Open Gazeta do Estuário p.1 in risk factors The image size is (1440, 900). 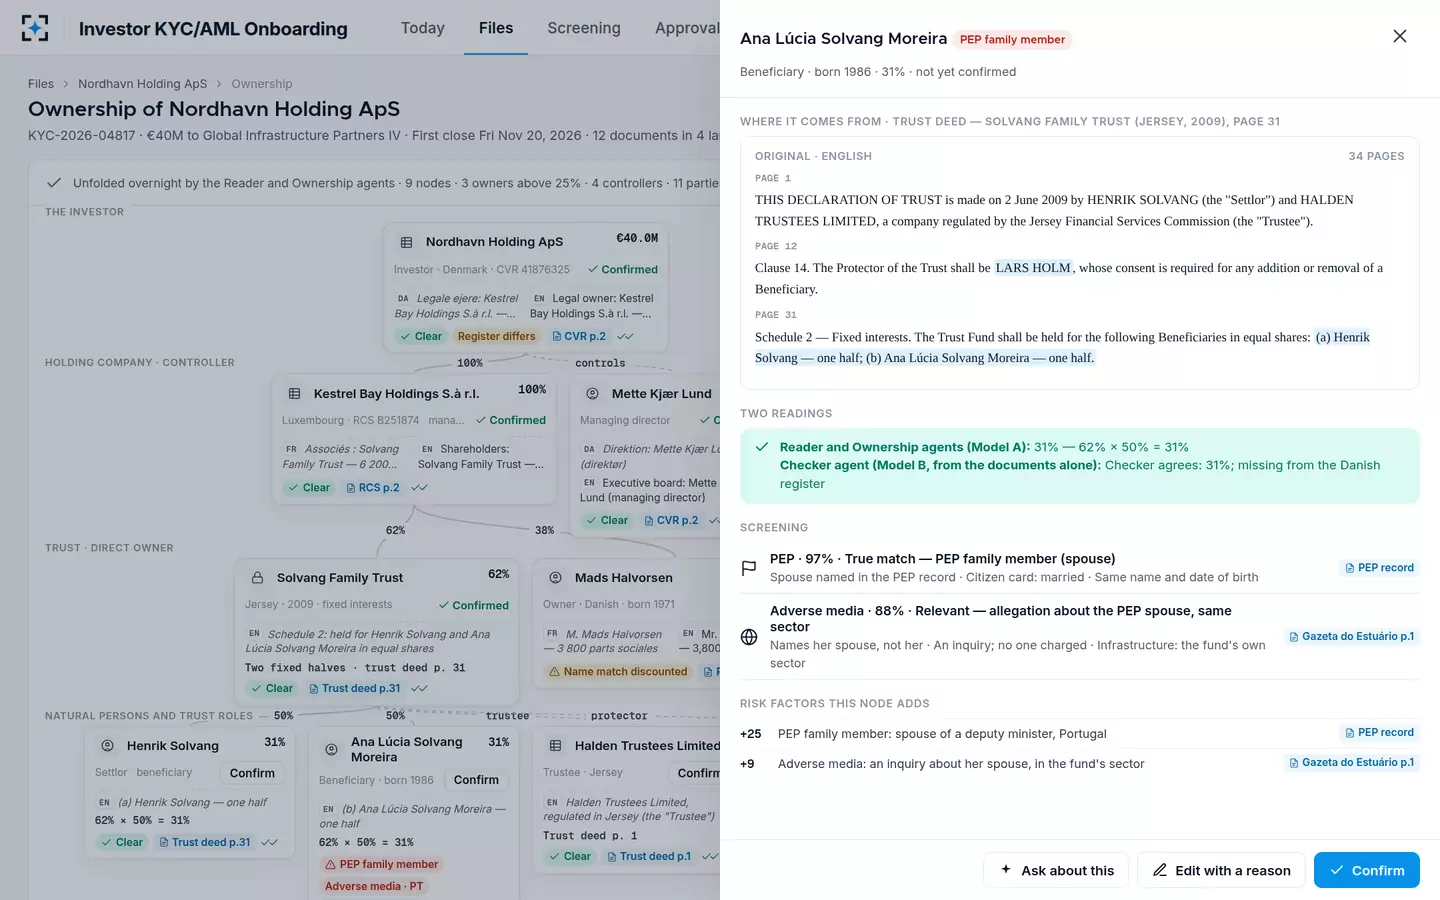click(1351, 763)
